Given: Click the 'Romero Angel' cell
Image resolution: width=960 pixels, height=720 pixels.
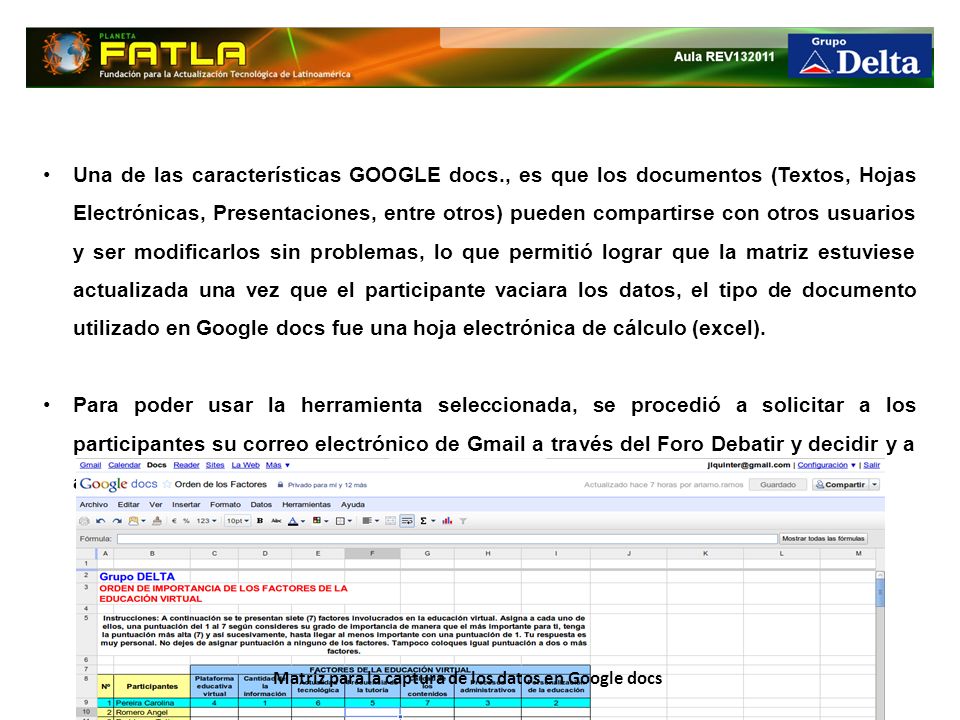Looking at the screenshot, I should pos(152,713).
